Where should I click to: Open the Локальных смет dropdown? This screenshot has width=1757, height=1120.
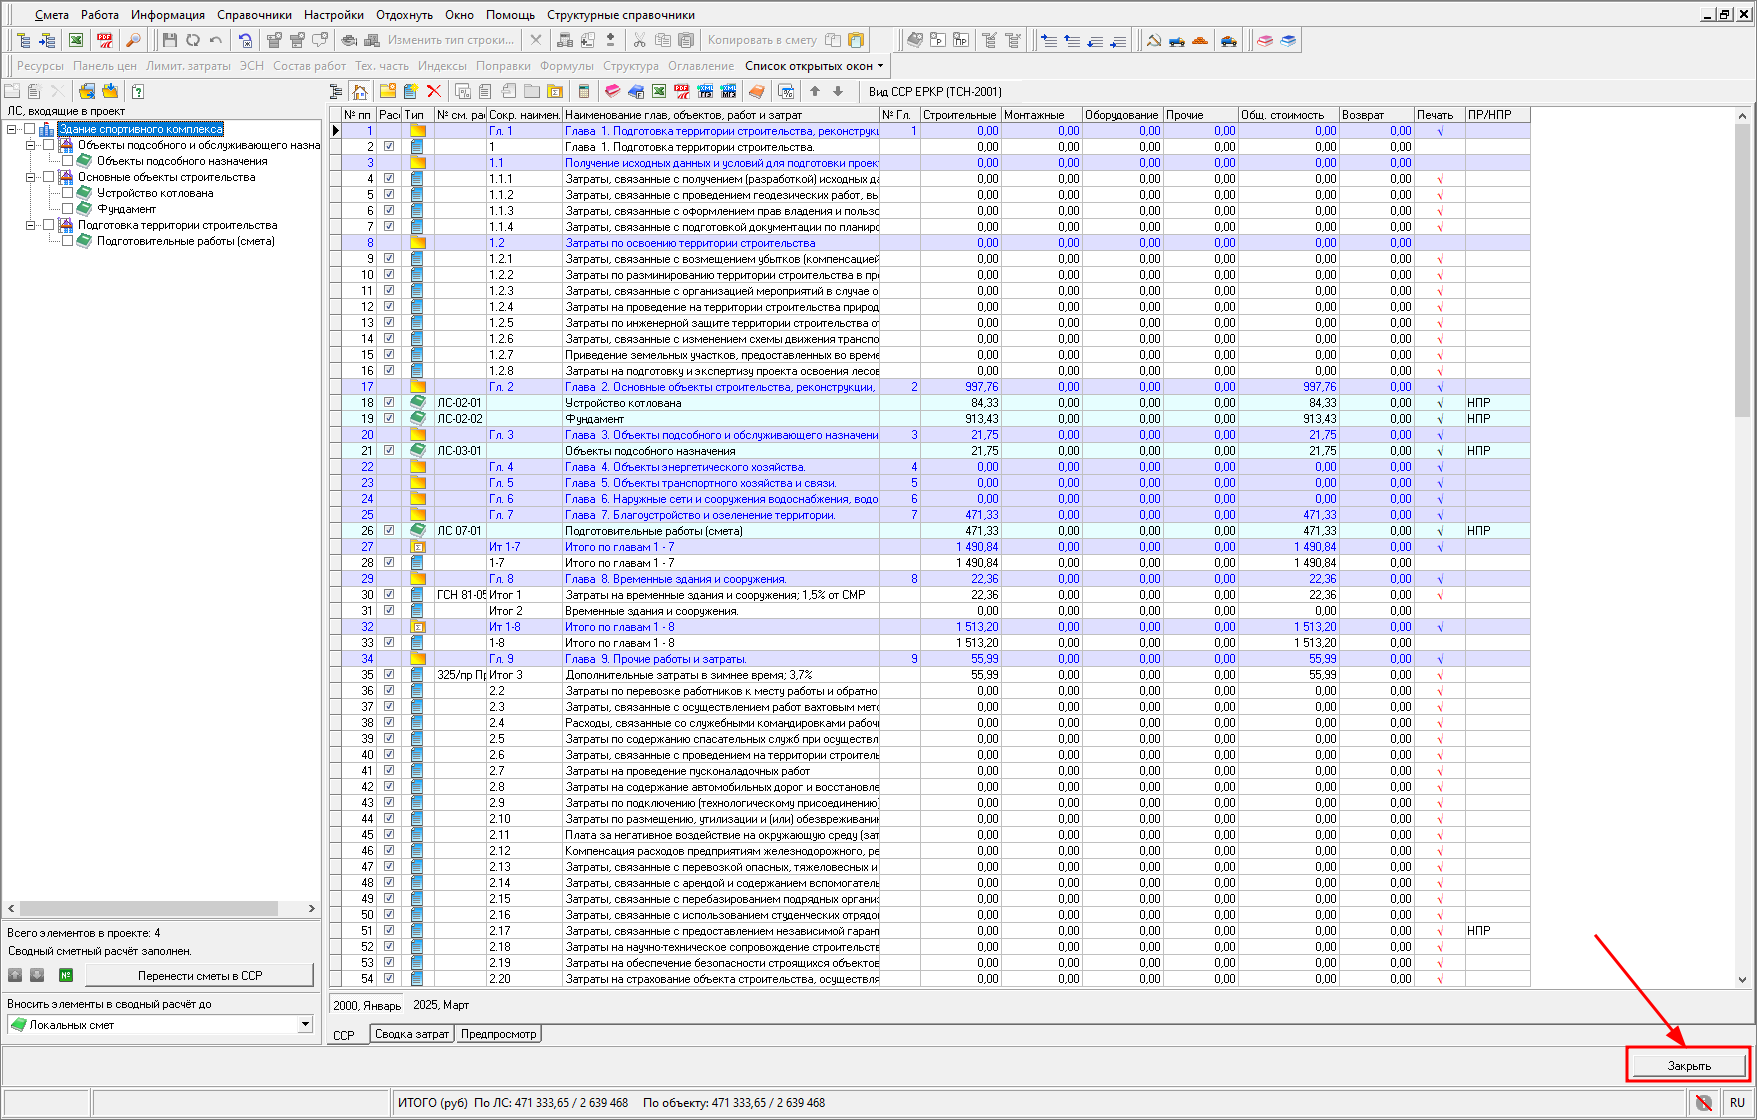(305, 1025)
